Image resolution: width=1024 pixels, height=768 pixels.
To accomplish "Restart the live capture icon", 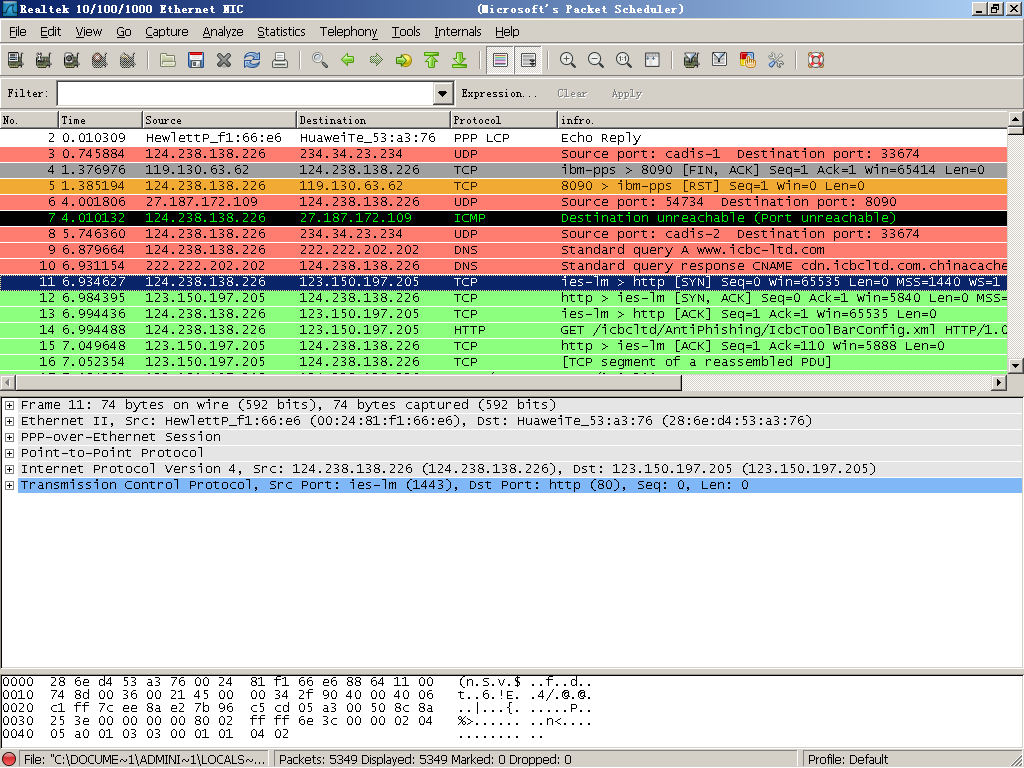I will [x=128, y=60].
